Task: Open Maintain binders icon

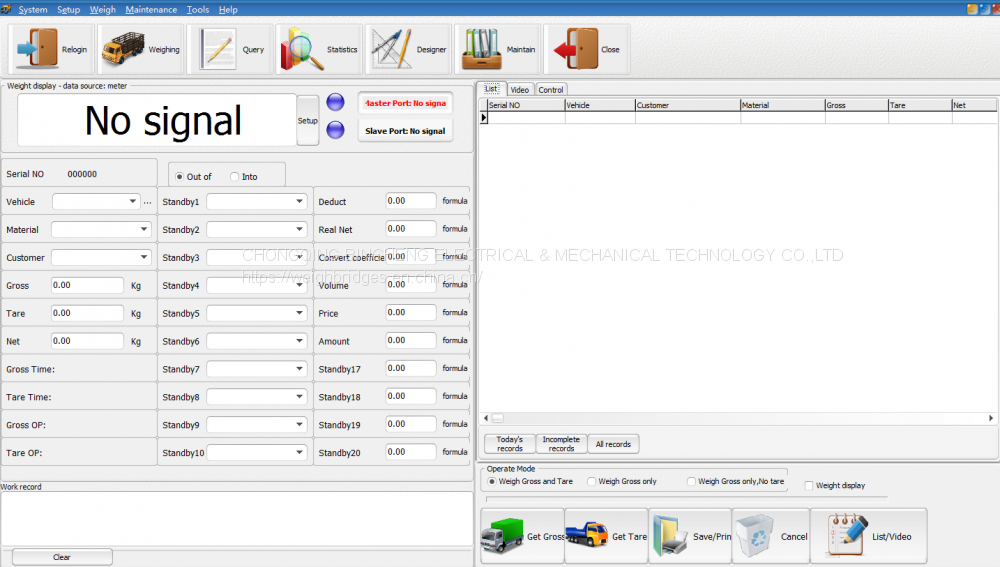Action: click(x=481, y=49)
